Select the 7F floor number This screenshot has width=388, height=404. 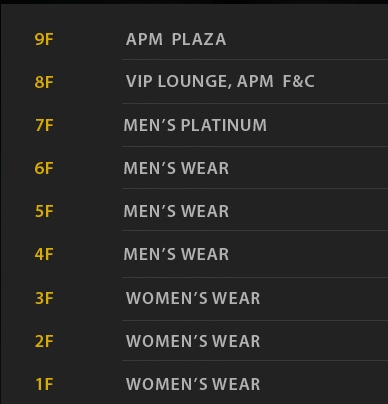(x=44, y=126)
